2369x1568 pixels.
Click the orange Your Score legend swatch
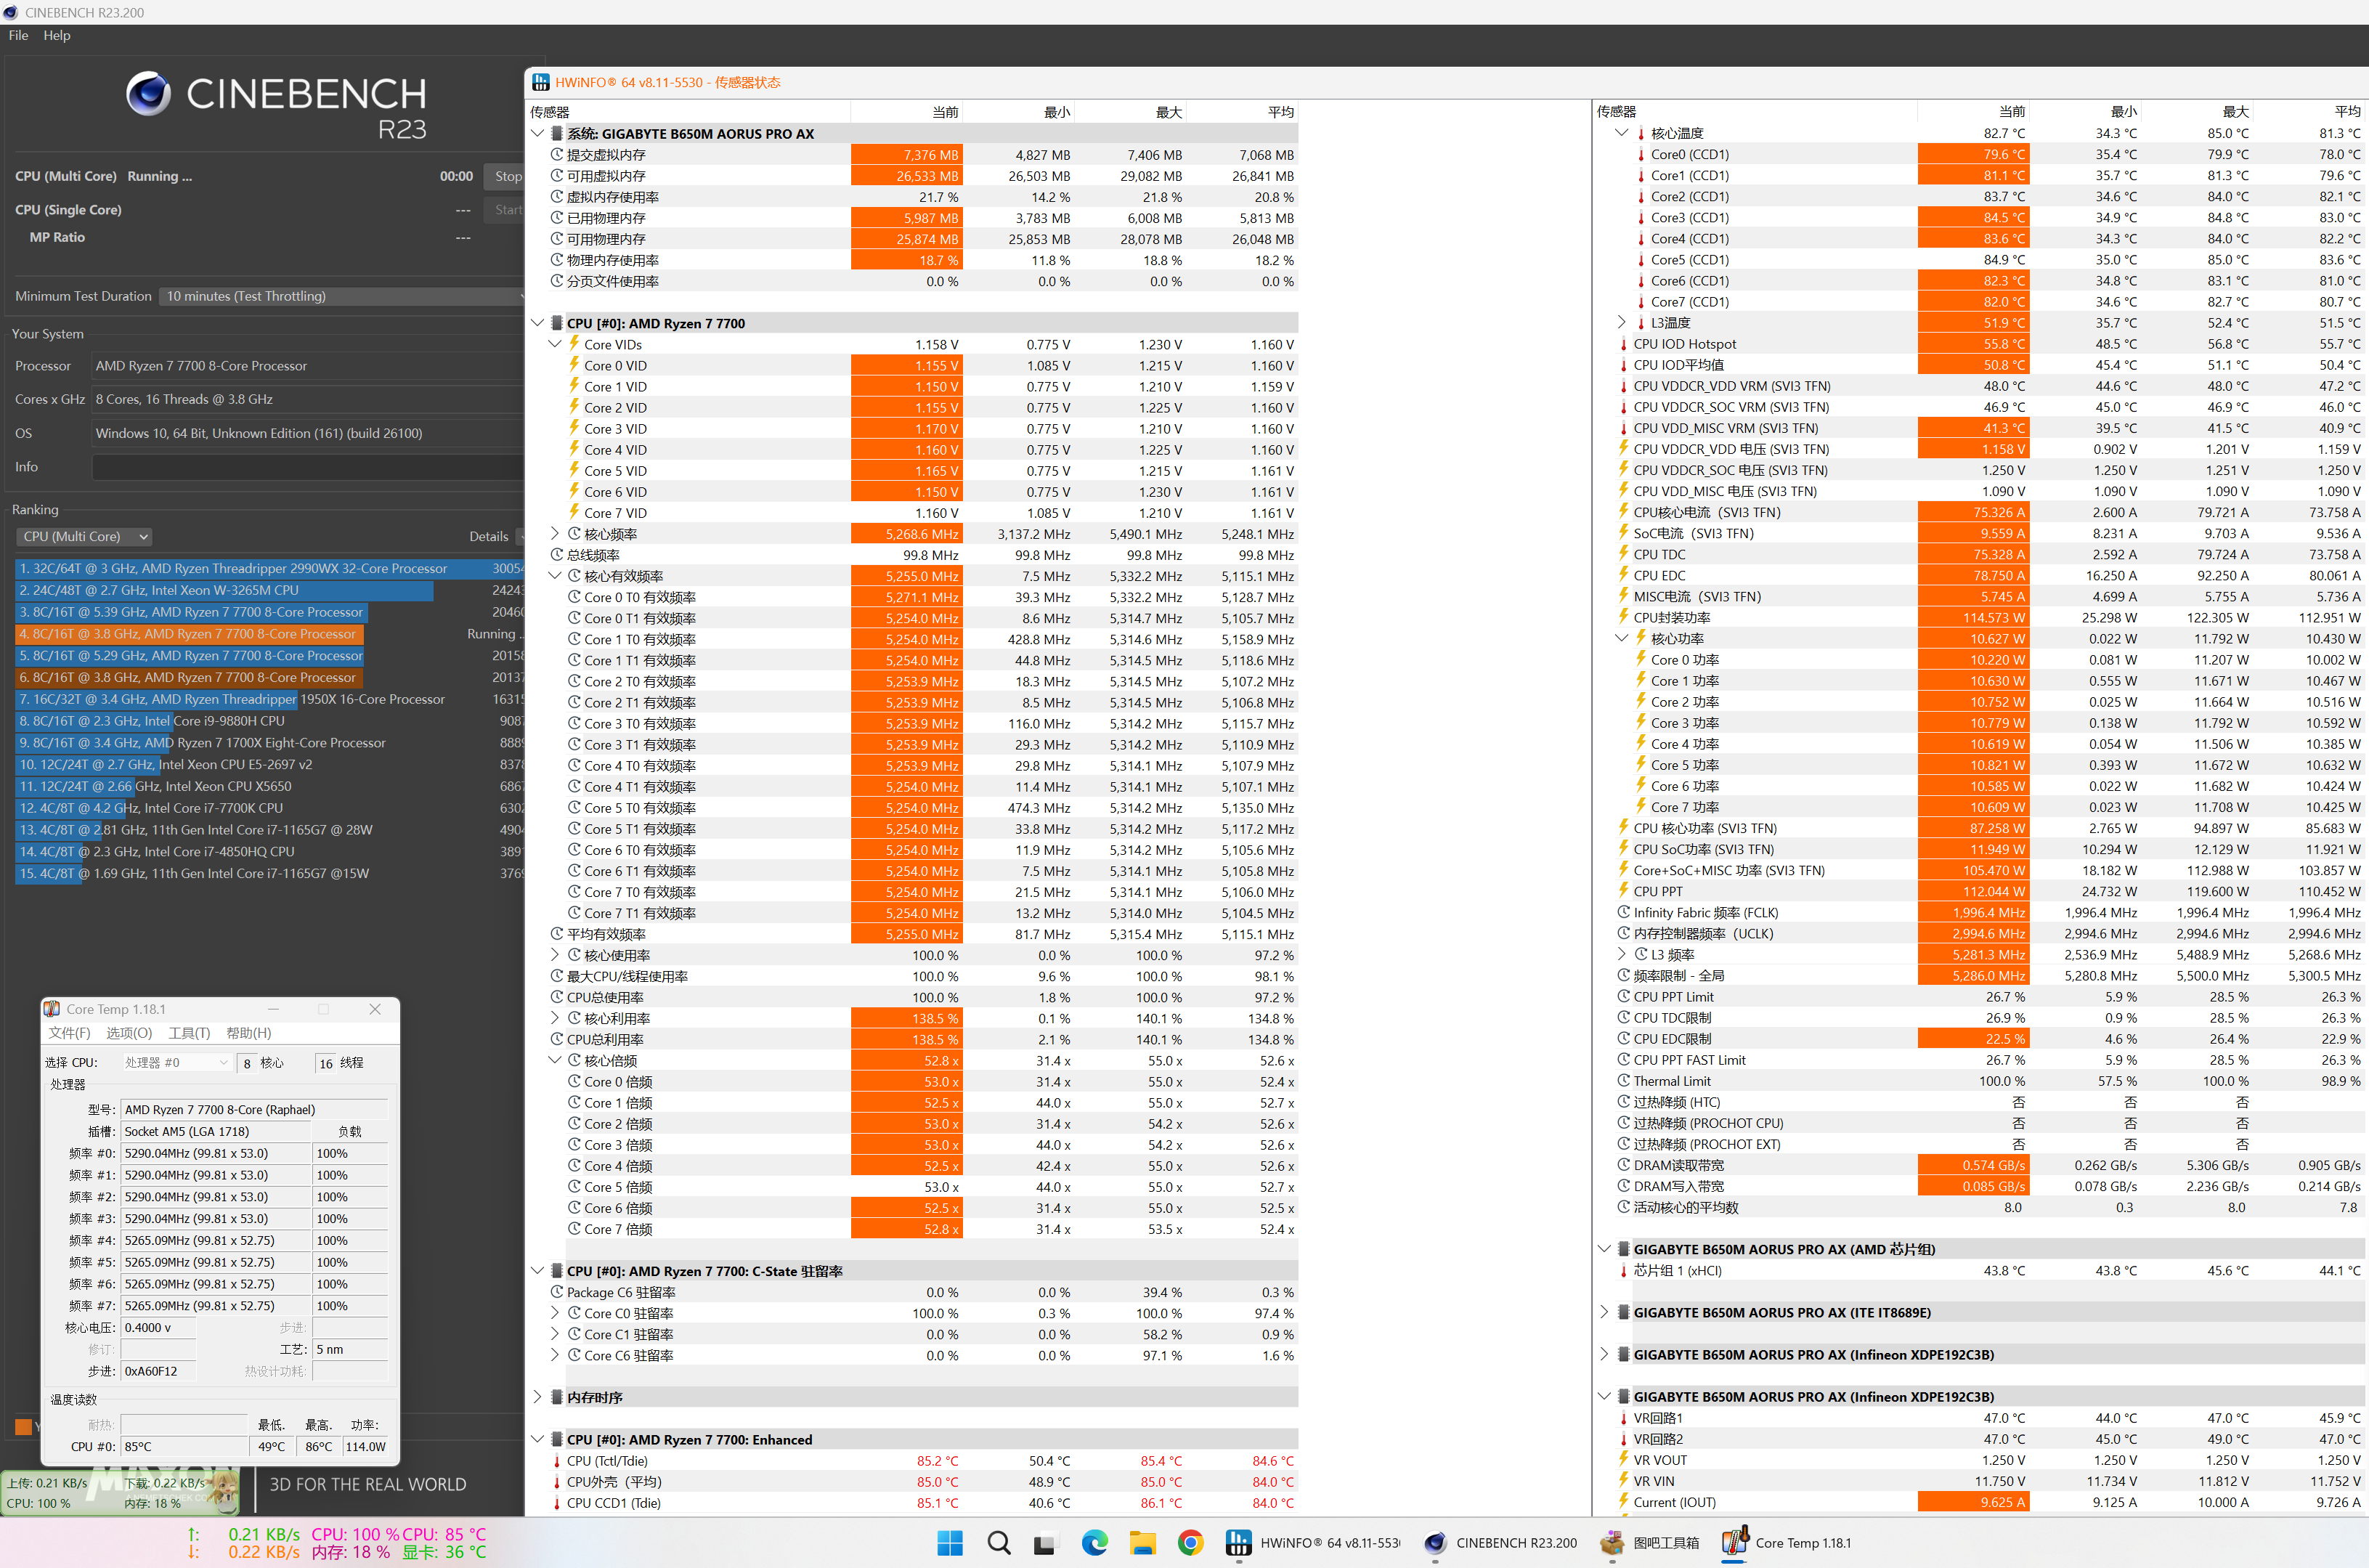point(23,1427)
